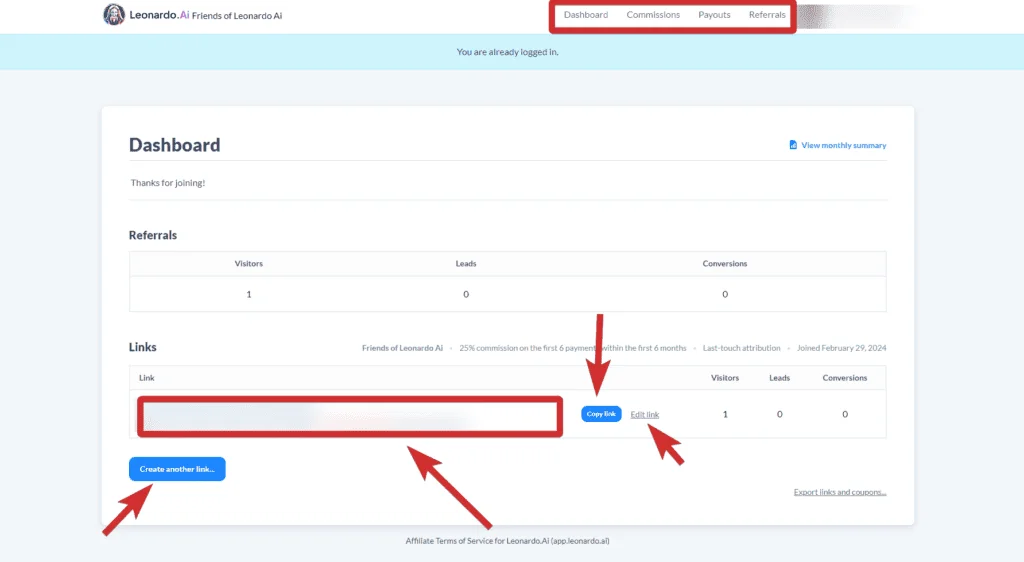Viewport: 1024px width, 562px height.
Task: Open Export links and coupons
Action: coord(840,492)
